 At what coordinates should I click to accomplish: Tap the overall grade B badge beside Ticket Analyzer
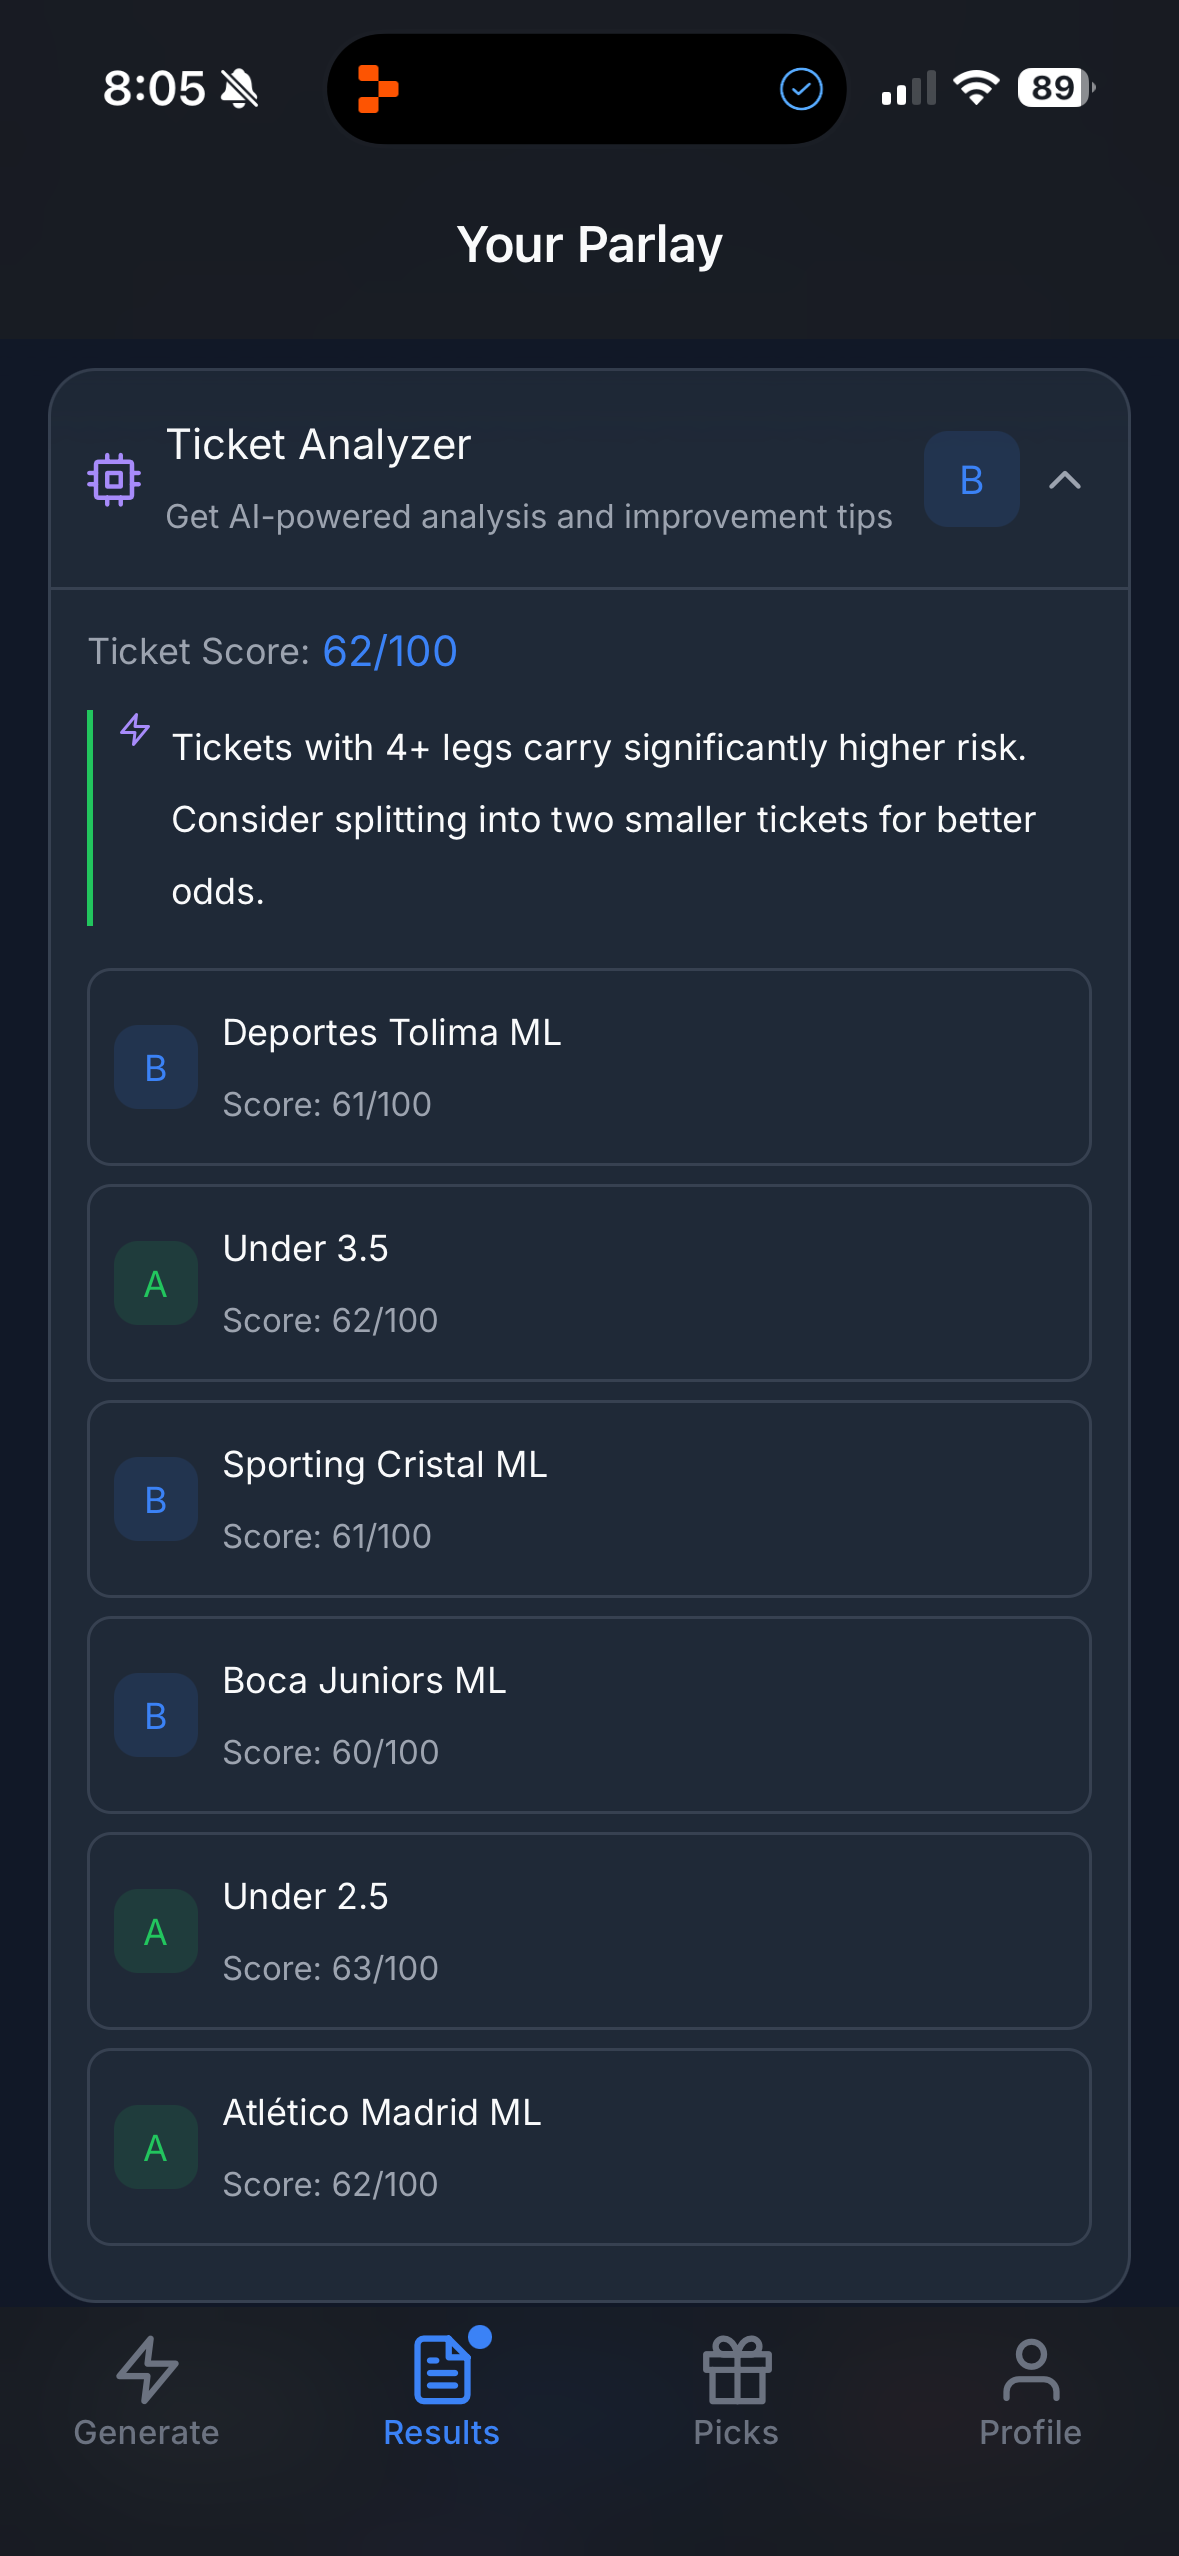click(969, 480)
